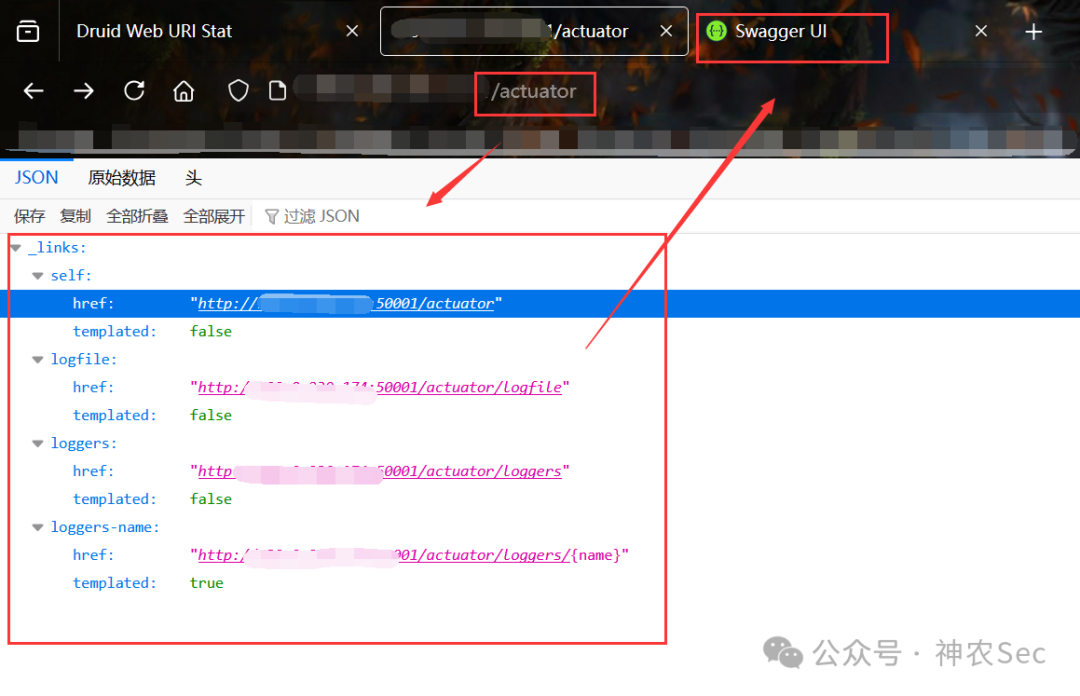Click the page info document icon
Screen dimensions: 1080x696
click(x=278, y=91)
